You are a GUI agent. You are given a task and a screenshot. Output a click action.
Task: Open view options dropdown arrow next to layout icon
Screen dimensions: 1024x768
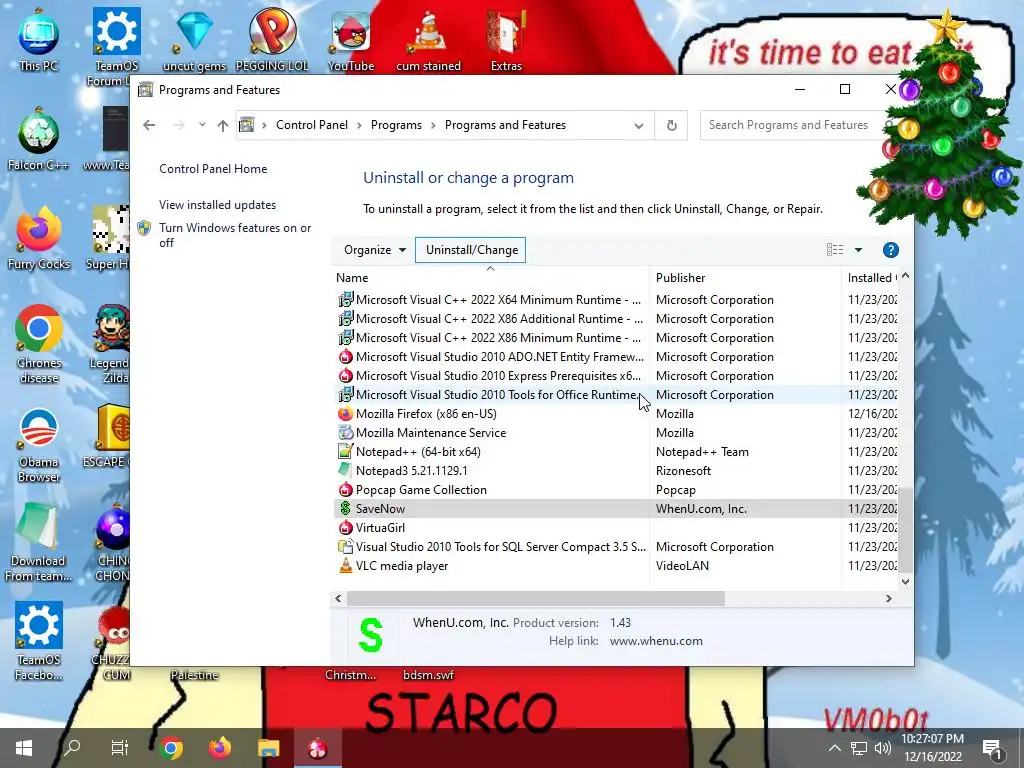click(858, 250)
